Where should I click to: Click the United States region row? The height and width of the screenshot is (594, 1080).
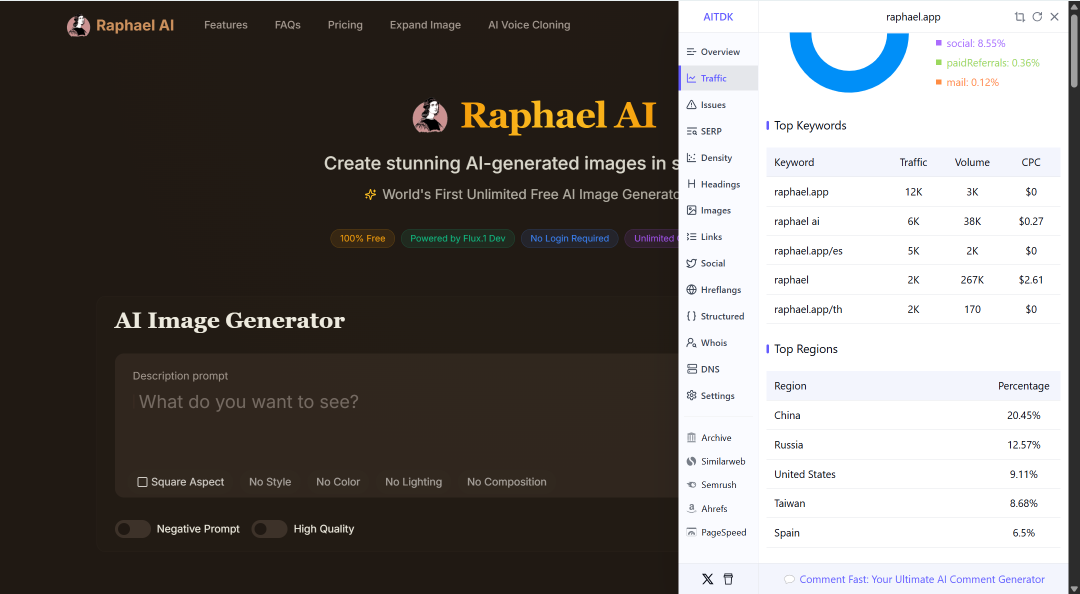[x=913, y=474]
